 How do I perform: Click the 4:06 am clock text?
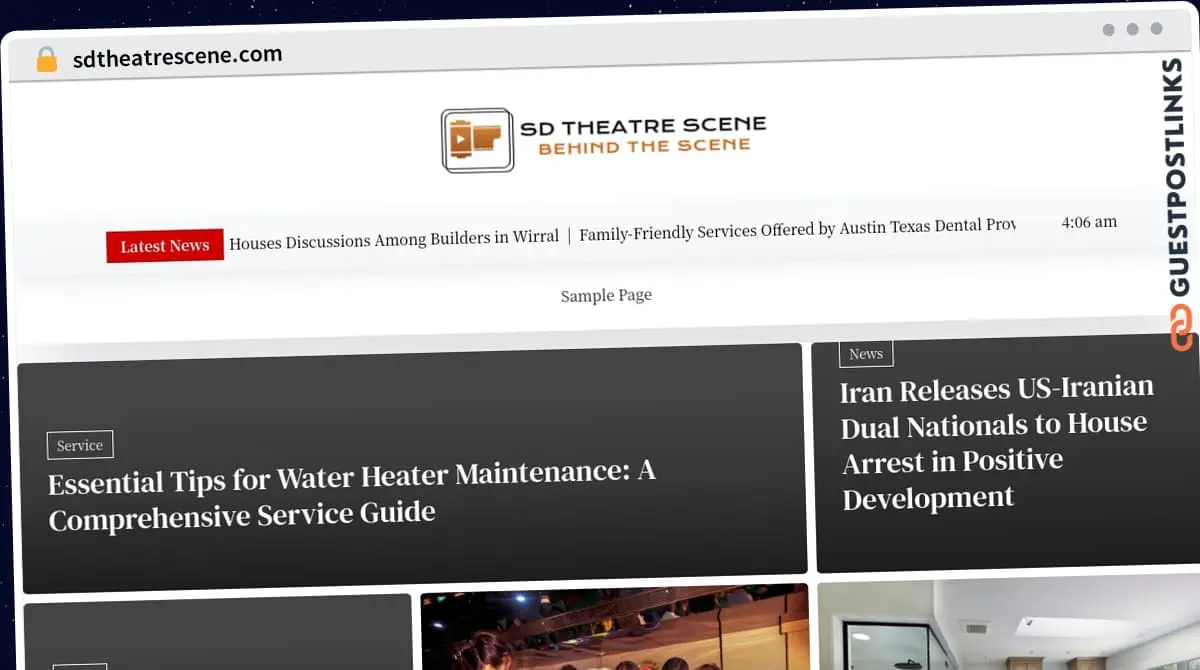1089,222
